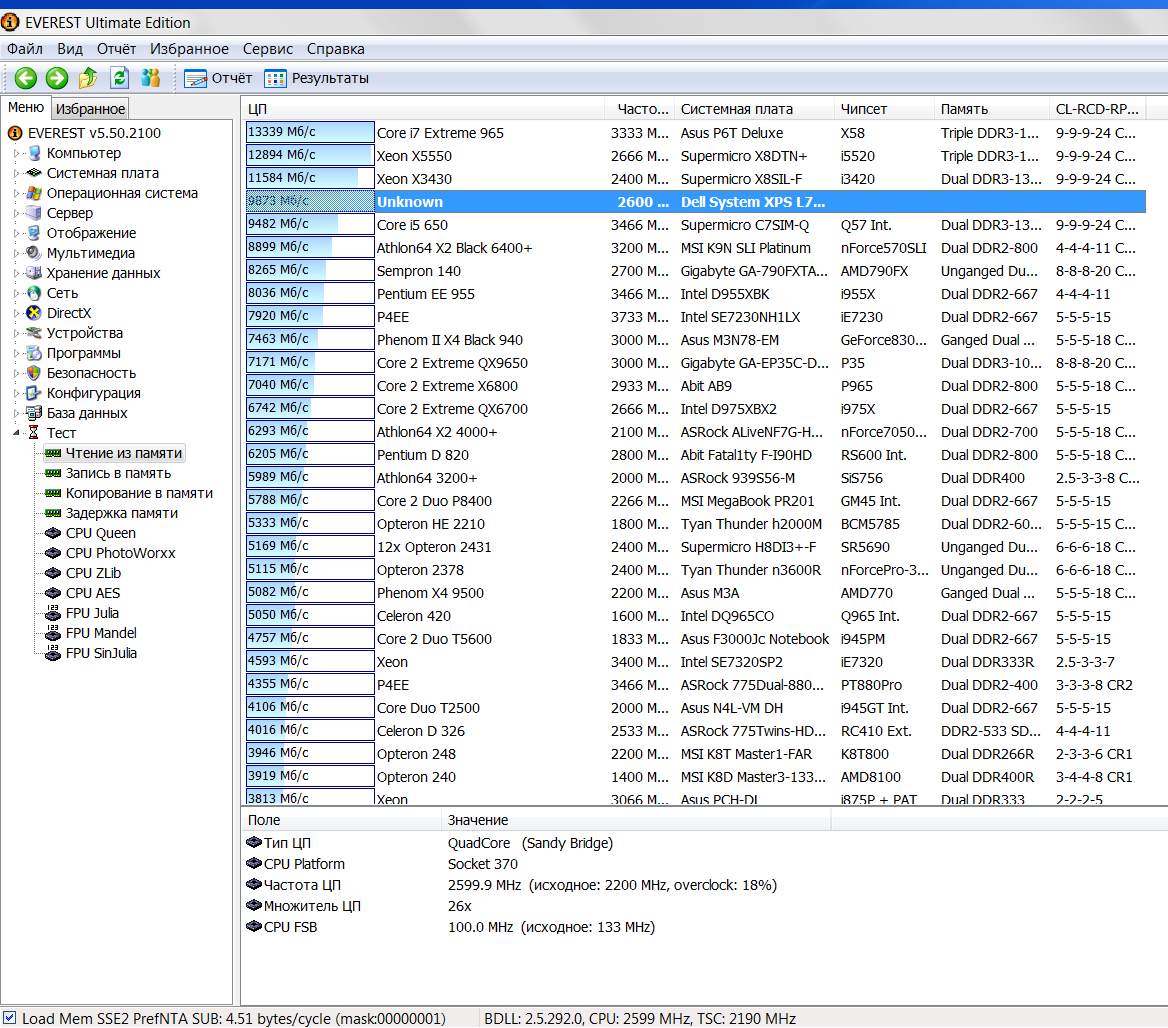Select the CPU Queen benchmark icon
This screenshot has height=1028, width=1168.
(x=53, y=533)
